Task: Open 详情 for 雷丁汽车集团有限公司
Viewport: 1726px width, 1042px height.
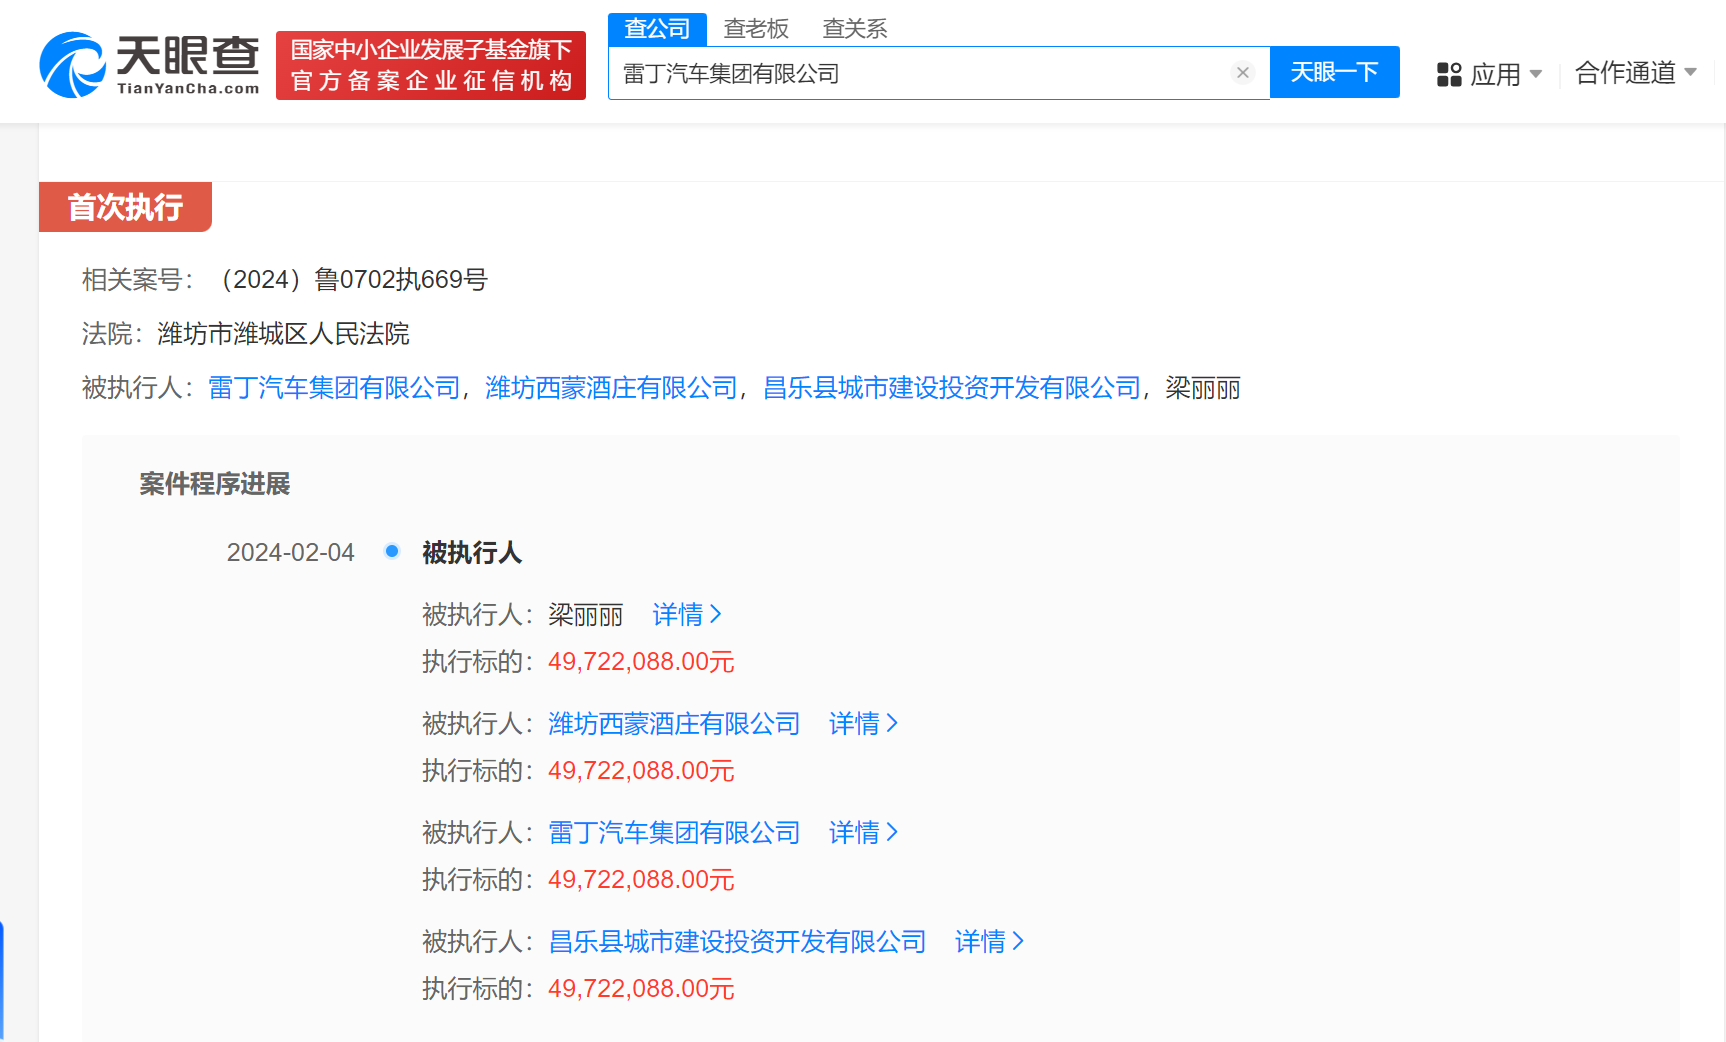Action: (864, 832)
